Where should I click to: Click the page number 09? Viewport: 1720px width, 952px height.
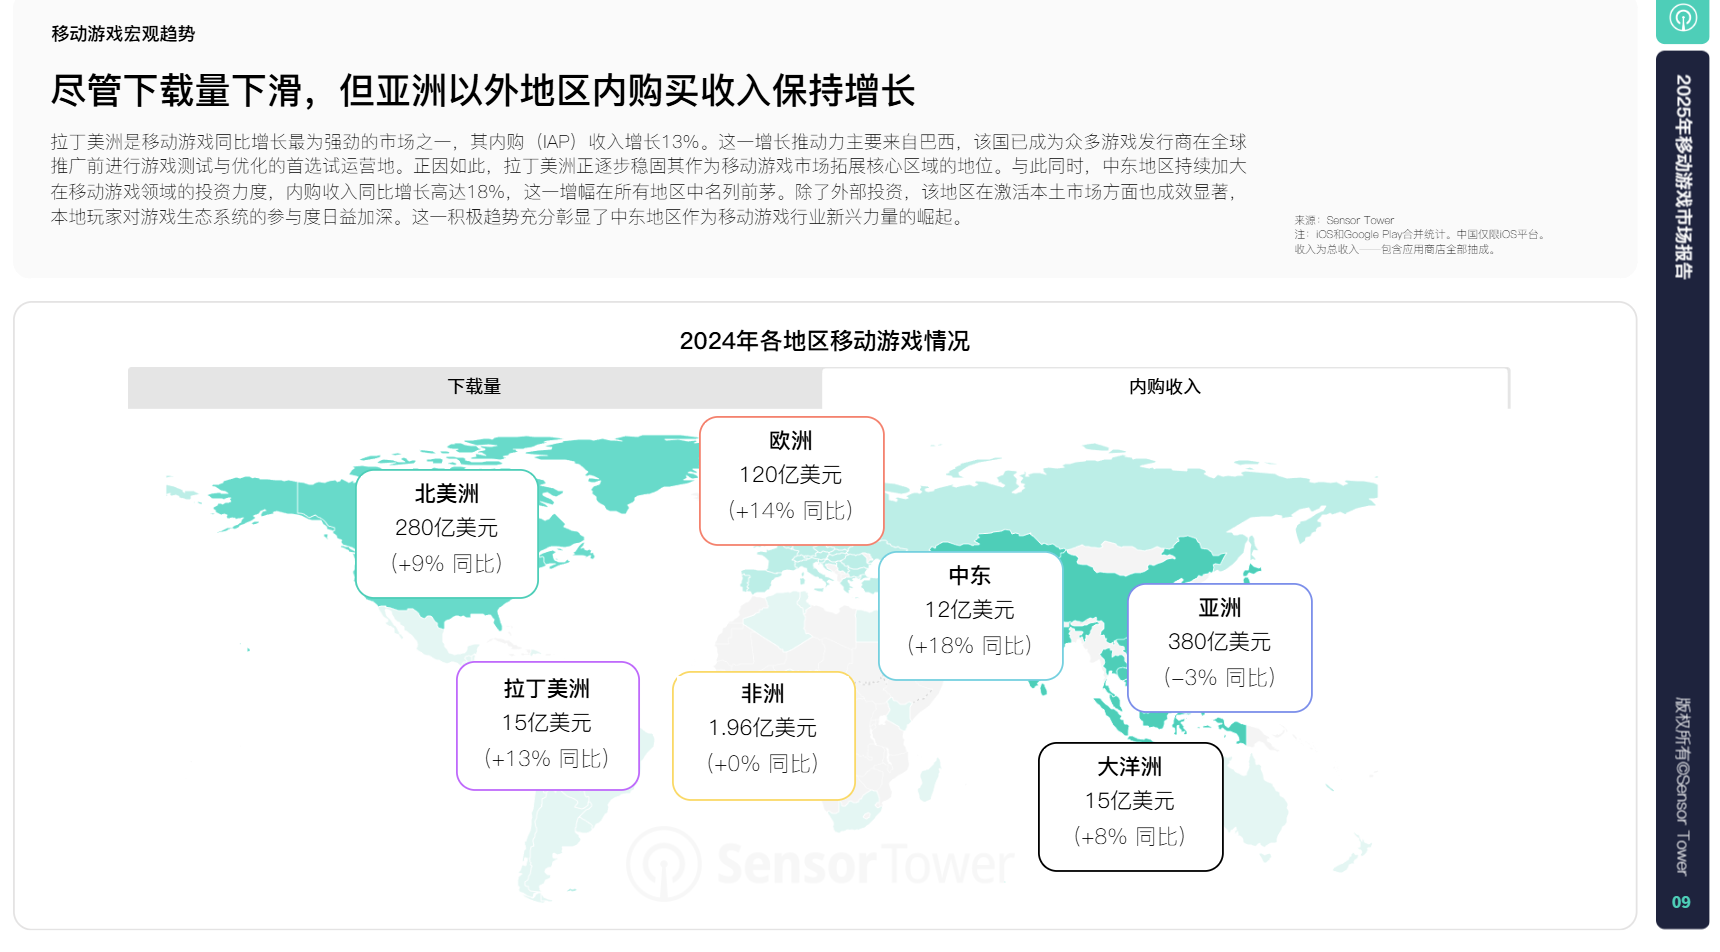click(x=1681, y=902)
